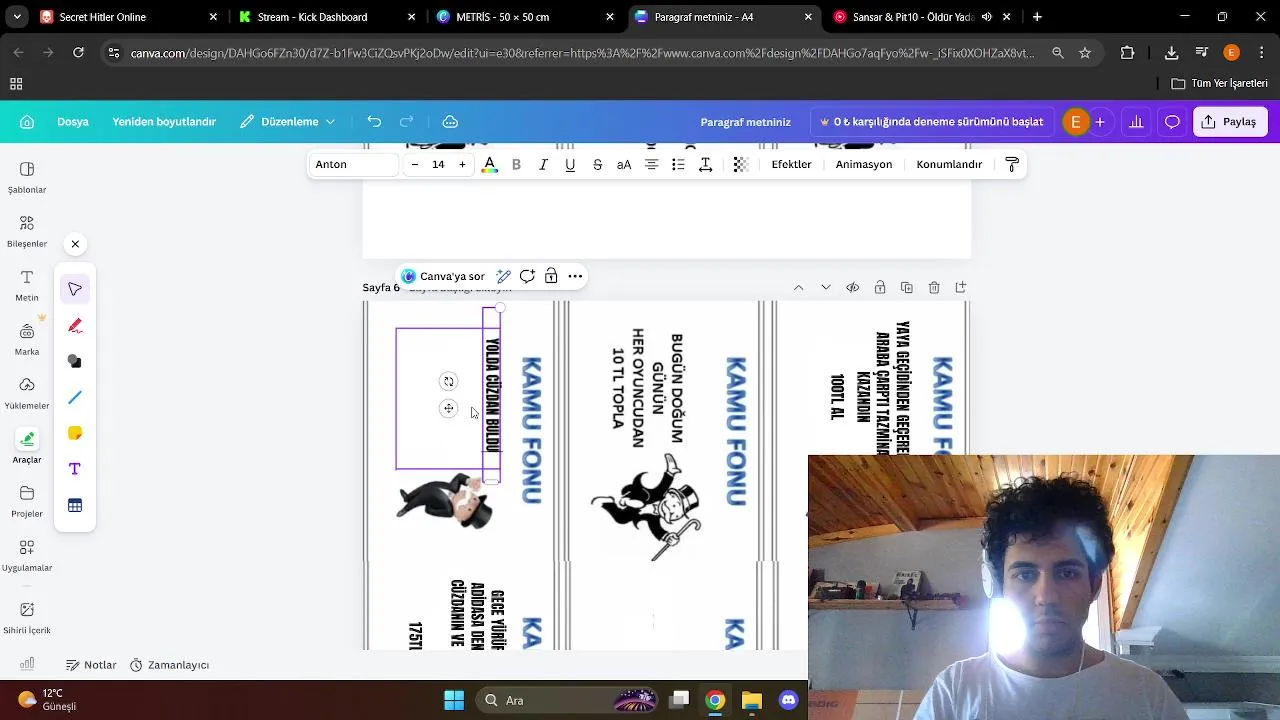Change text alignment
This screenshot has width=1280, height=720.
coord(651,164)
